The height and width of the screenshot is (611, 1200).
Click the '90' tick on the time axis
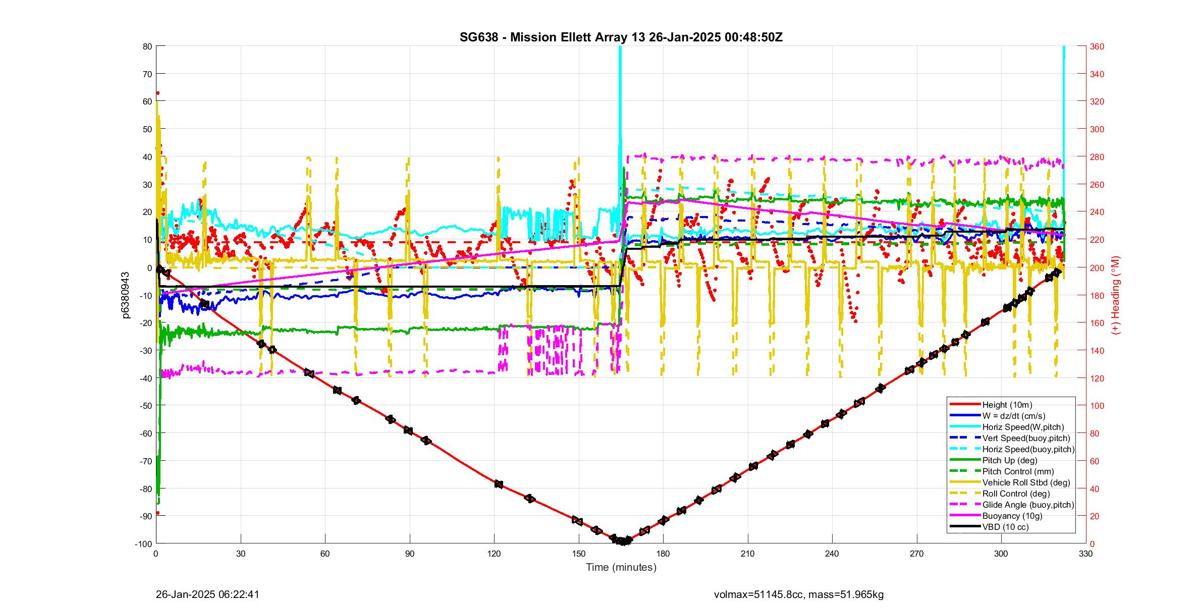click(x=409, y=552)
